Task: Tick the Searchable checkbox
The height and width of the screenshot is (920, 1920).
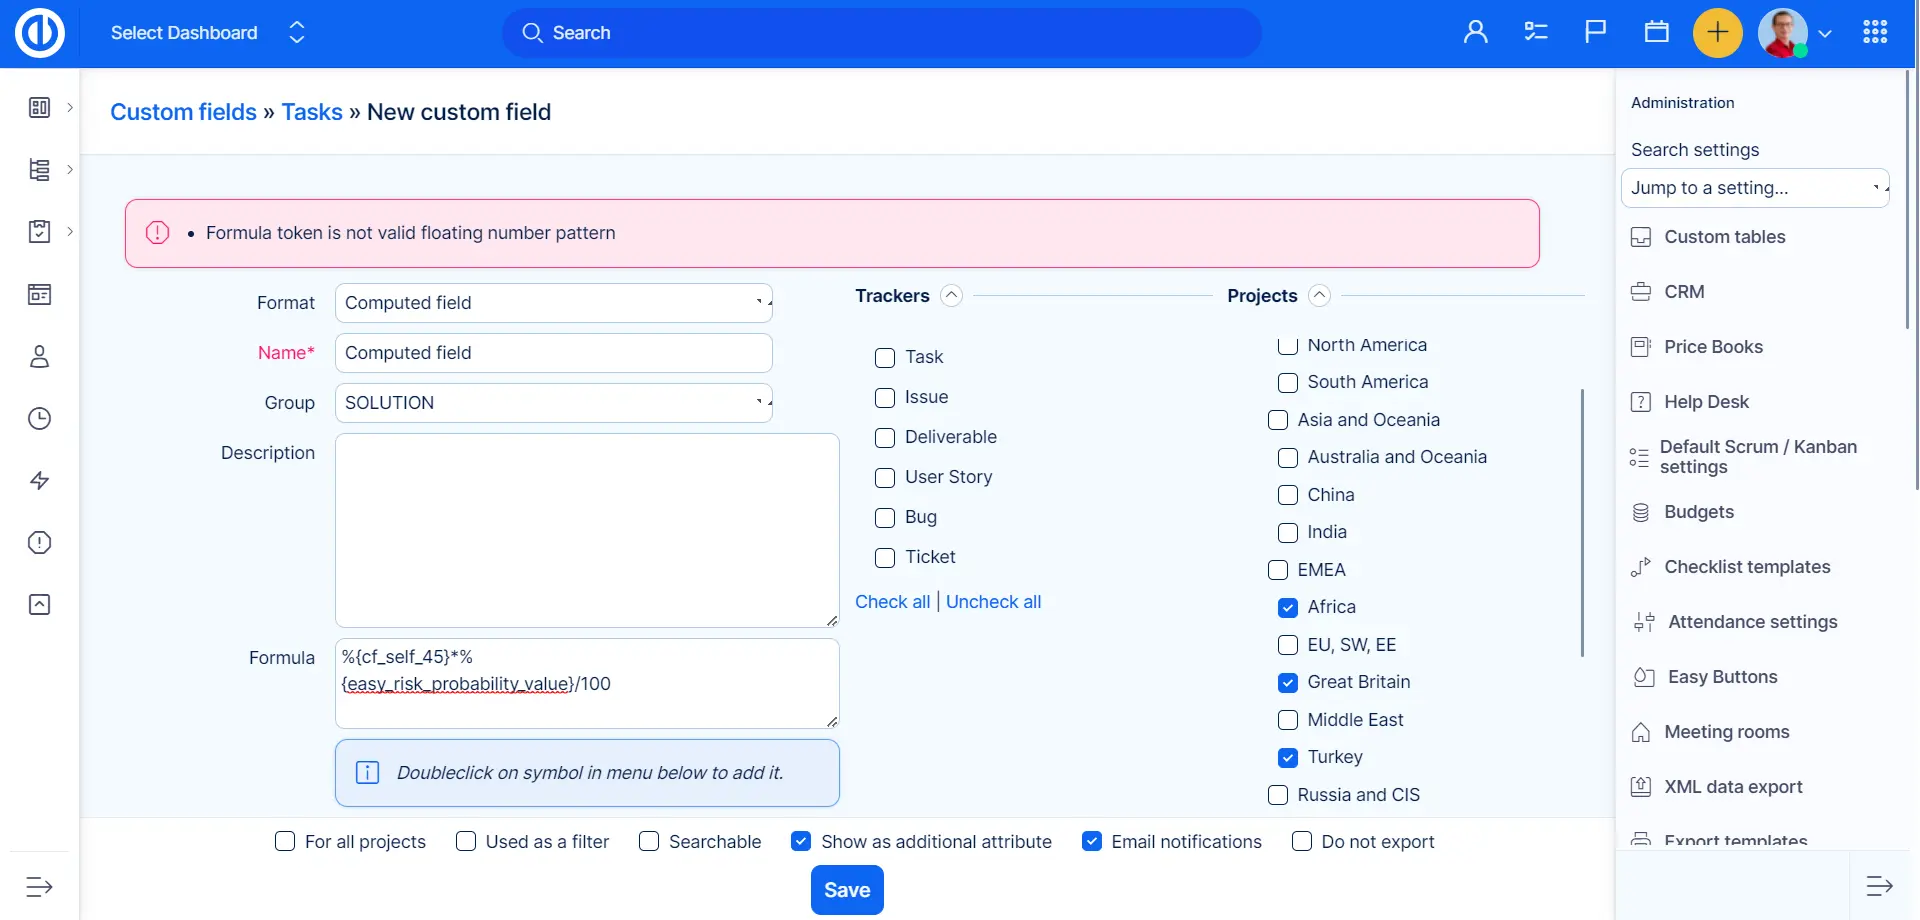Action: pos(649,842)
